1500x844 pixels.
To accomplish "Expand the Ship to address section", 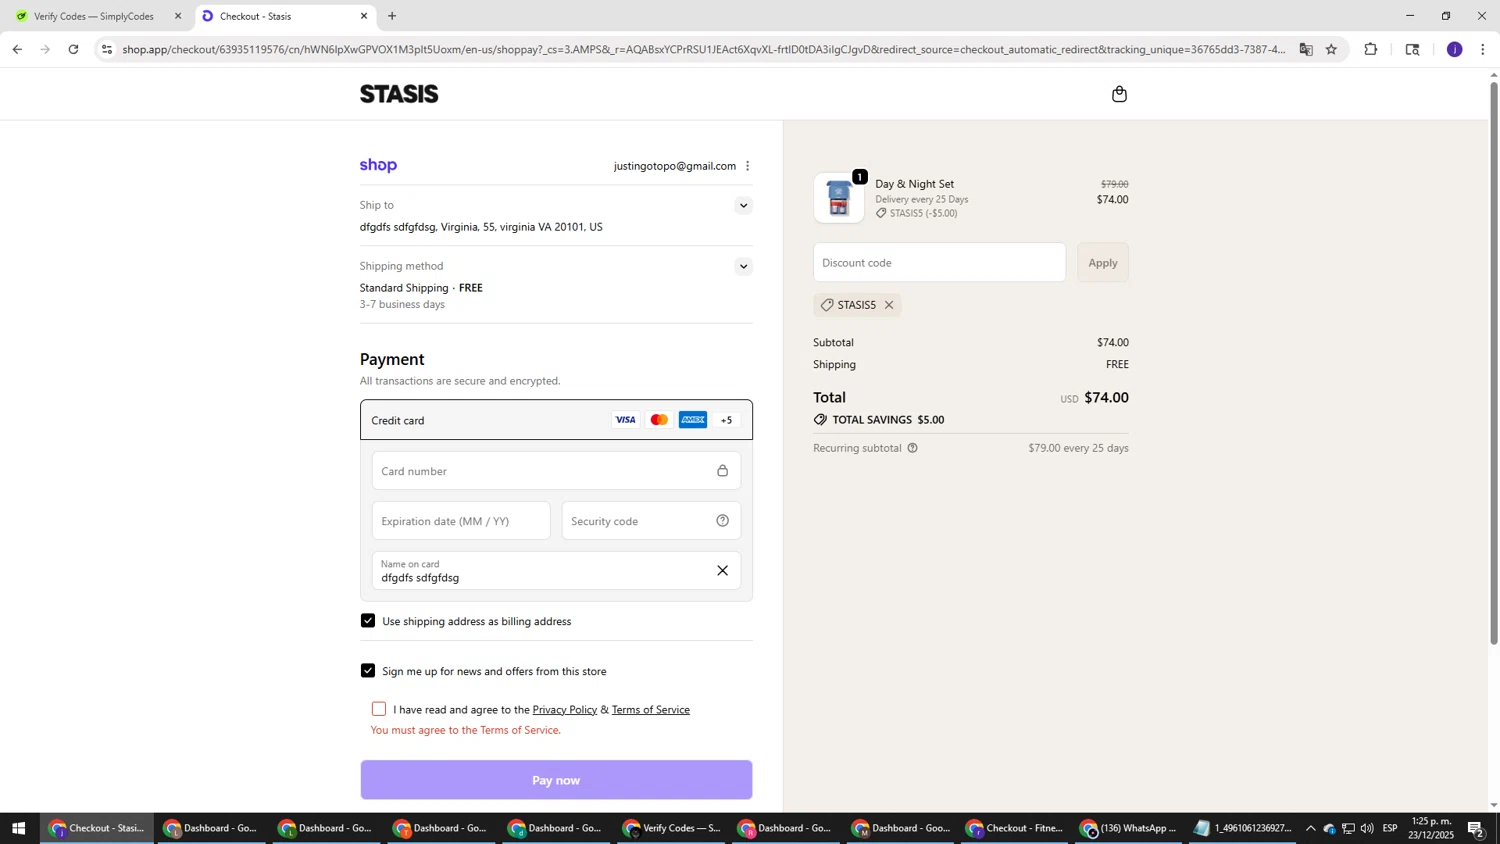I will tap(743, 206).
